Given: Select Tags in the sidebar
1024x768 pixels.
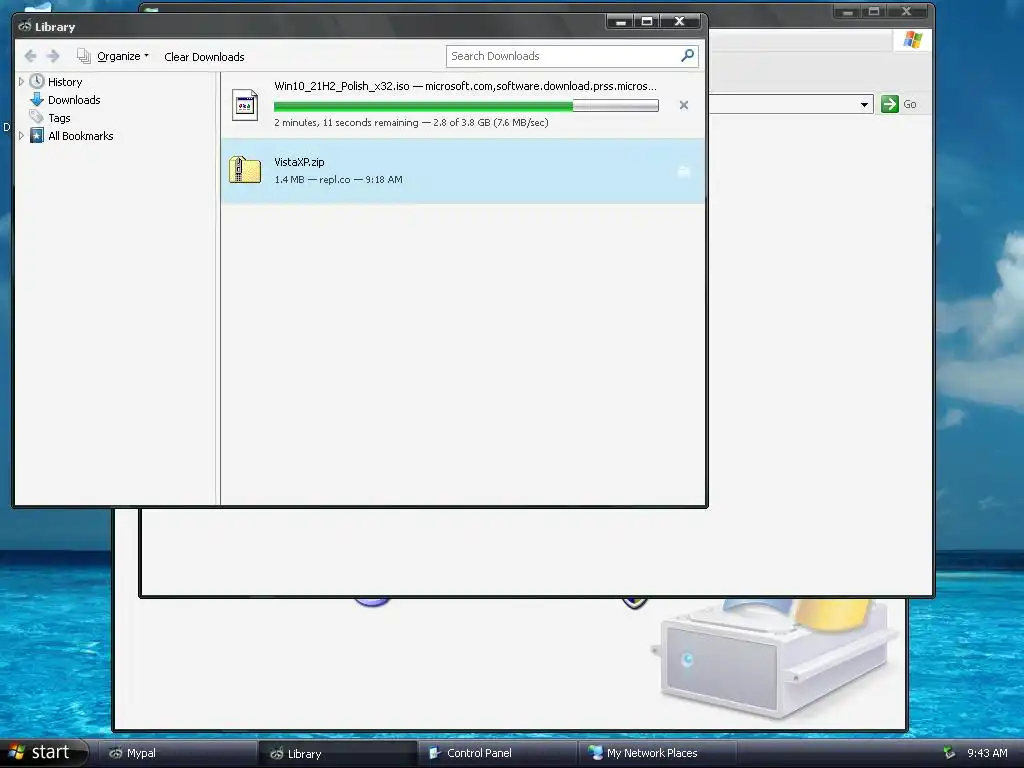Looking at the screenshot, I should 59,118.
